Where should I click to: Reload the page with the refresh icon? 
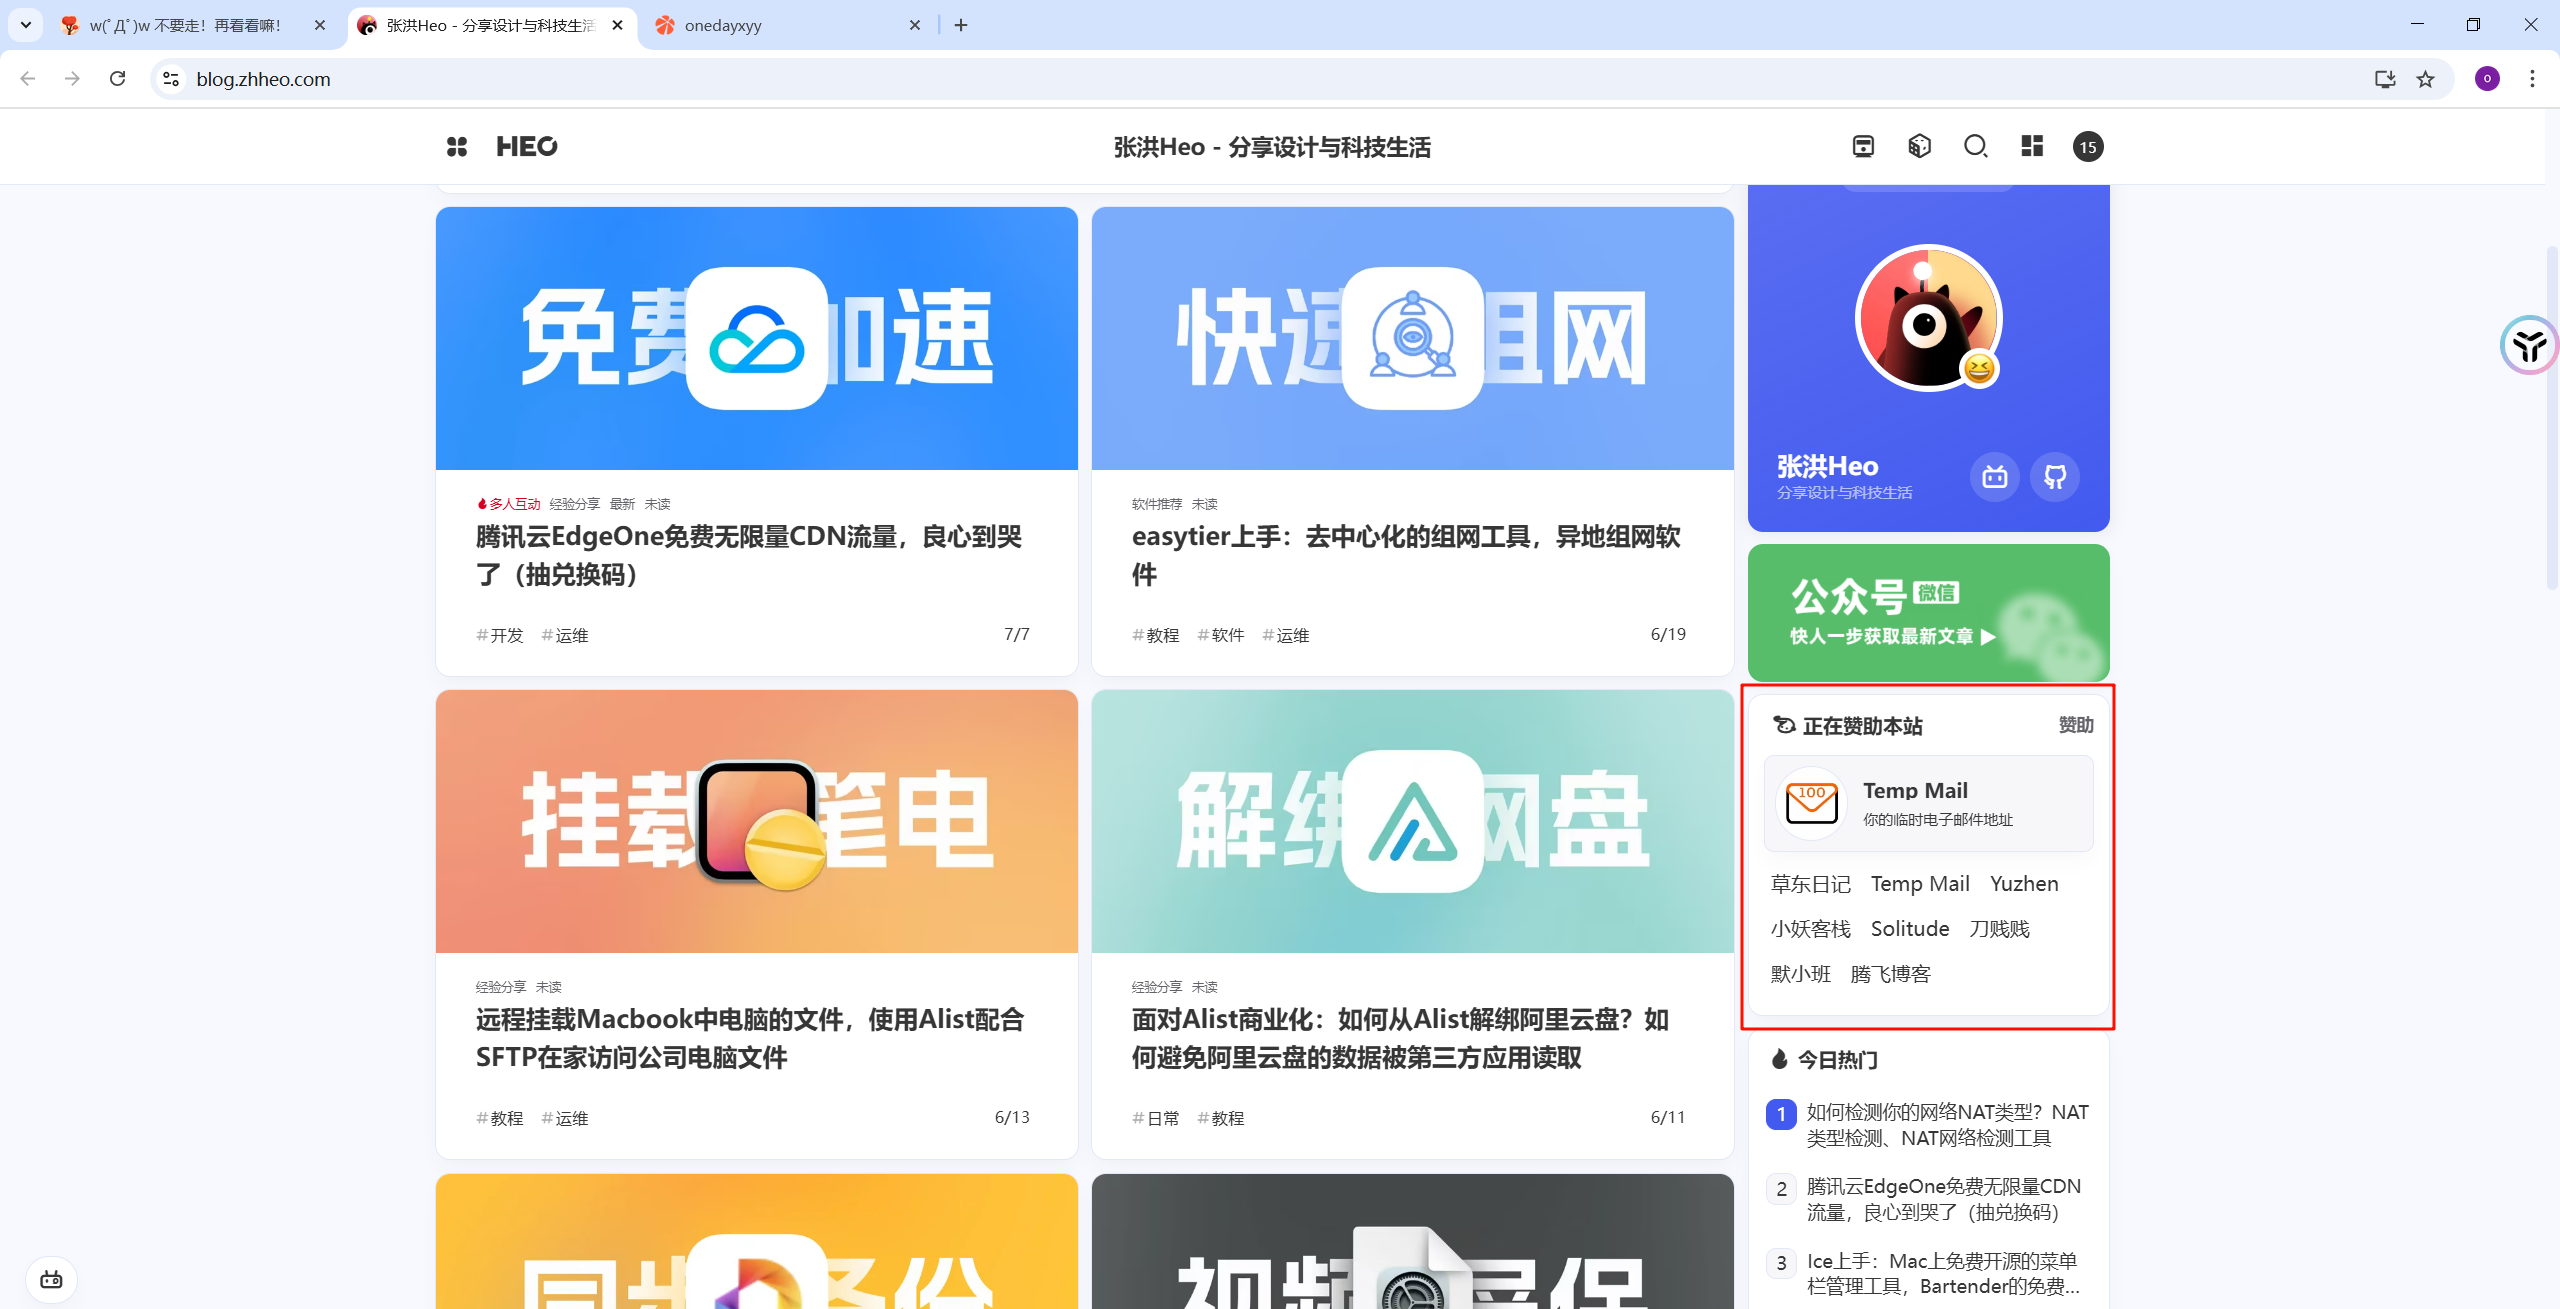coord(118,79)
